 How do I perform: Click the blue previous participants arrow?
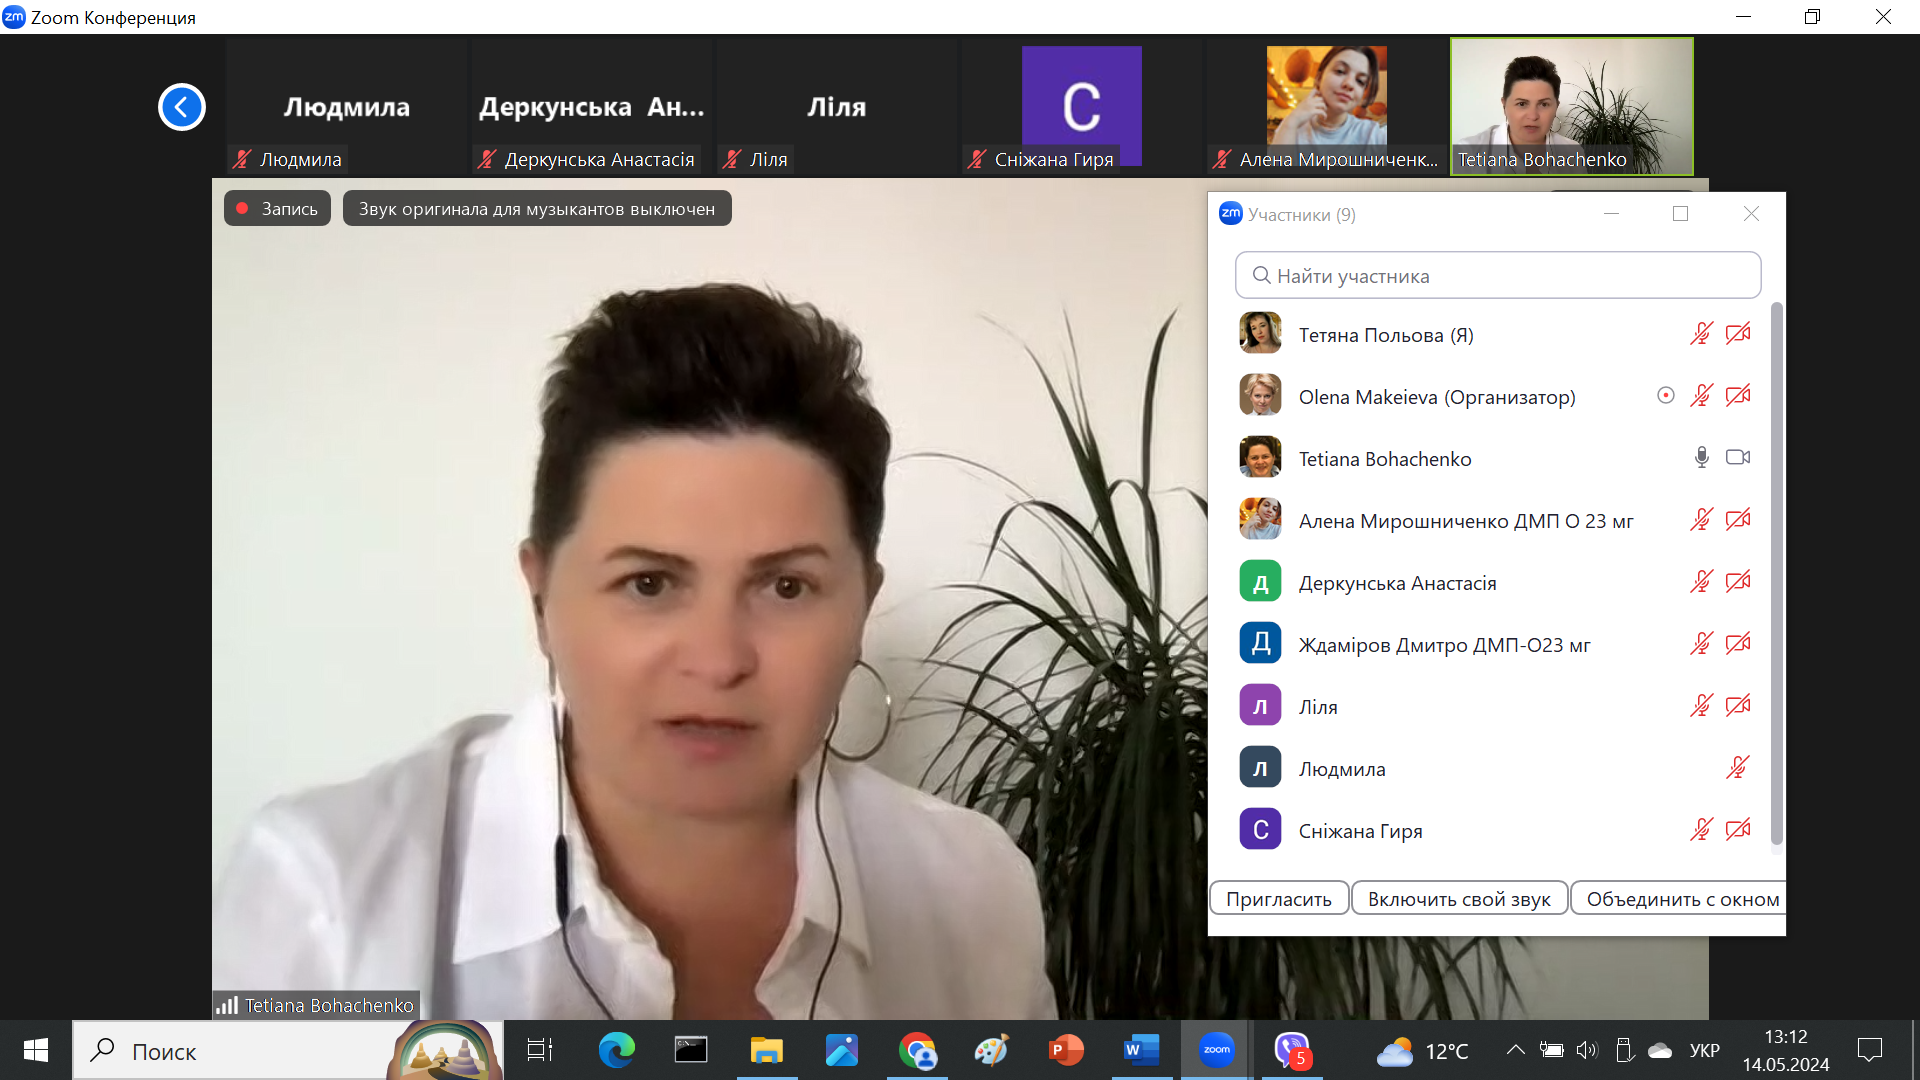pyautogui.click(x=181, y=107)
